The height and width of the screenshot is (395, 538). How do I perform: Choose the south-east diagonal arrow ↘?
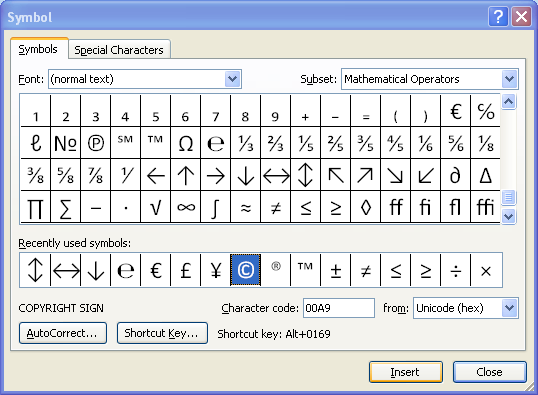click(396, 175)
